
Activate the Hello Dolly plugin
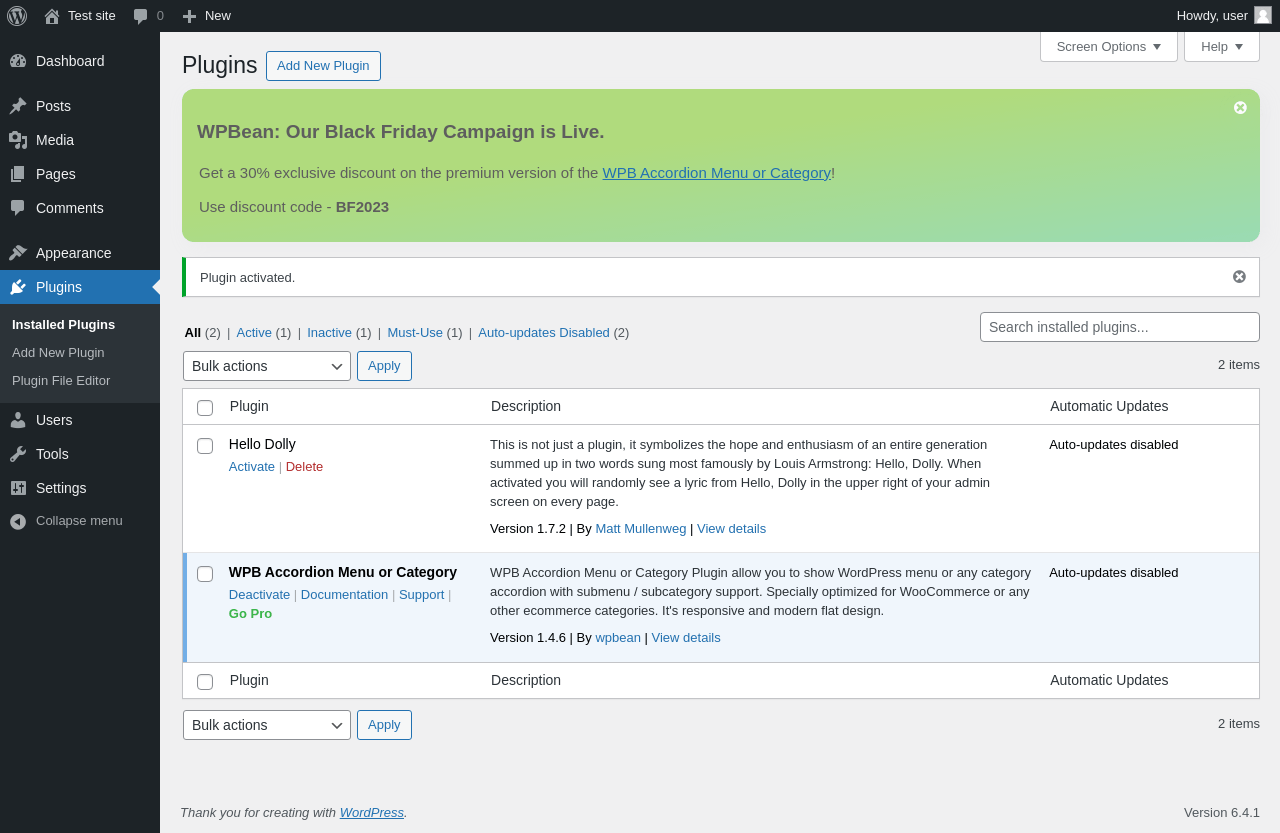[x=252, y=467]
